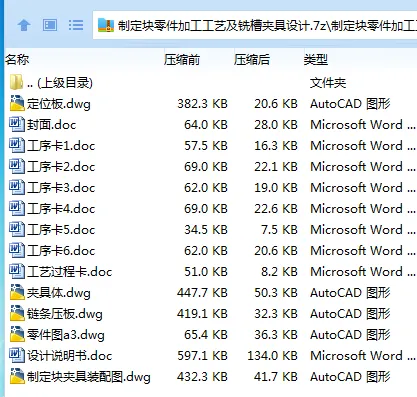Screen dimensions: 417x397
Task: Select the 封面.doc Word icon
Action: pos(17,124)
